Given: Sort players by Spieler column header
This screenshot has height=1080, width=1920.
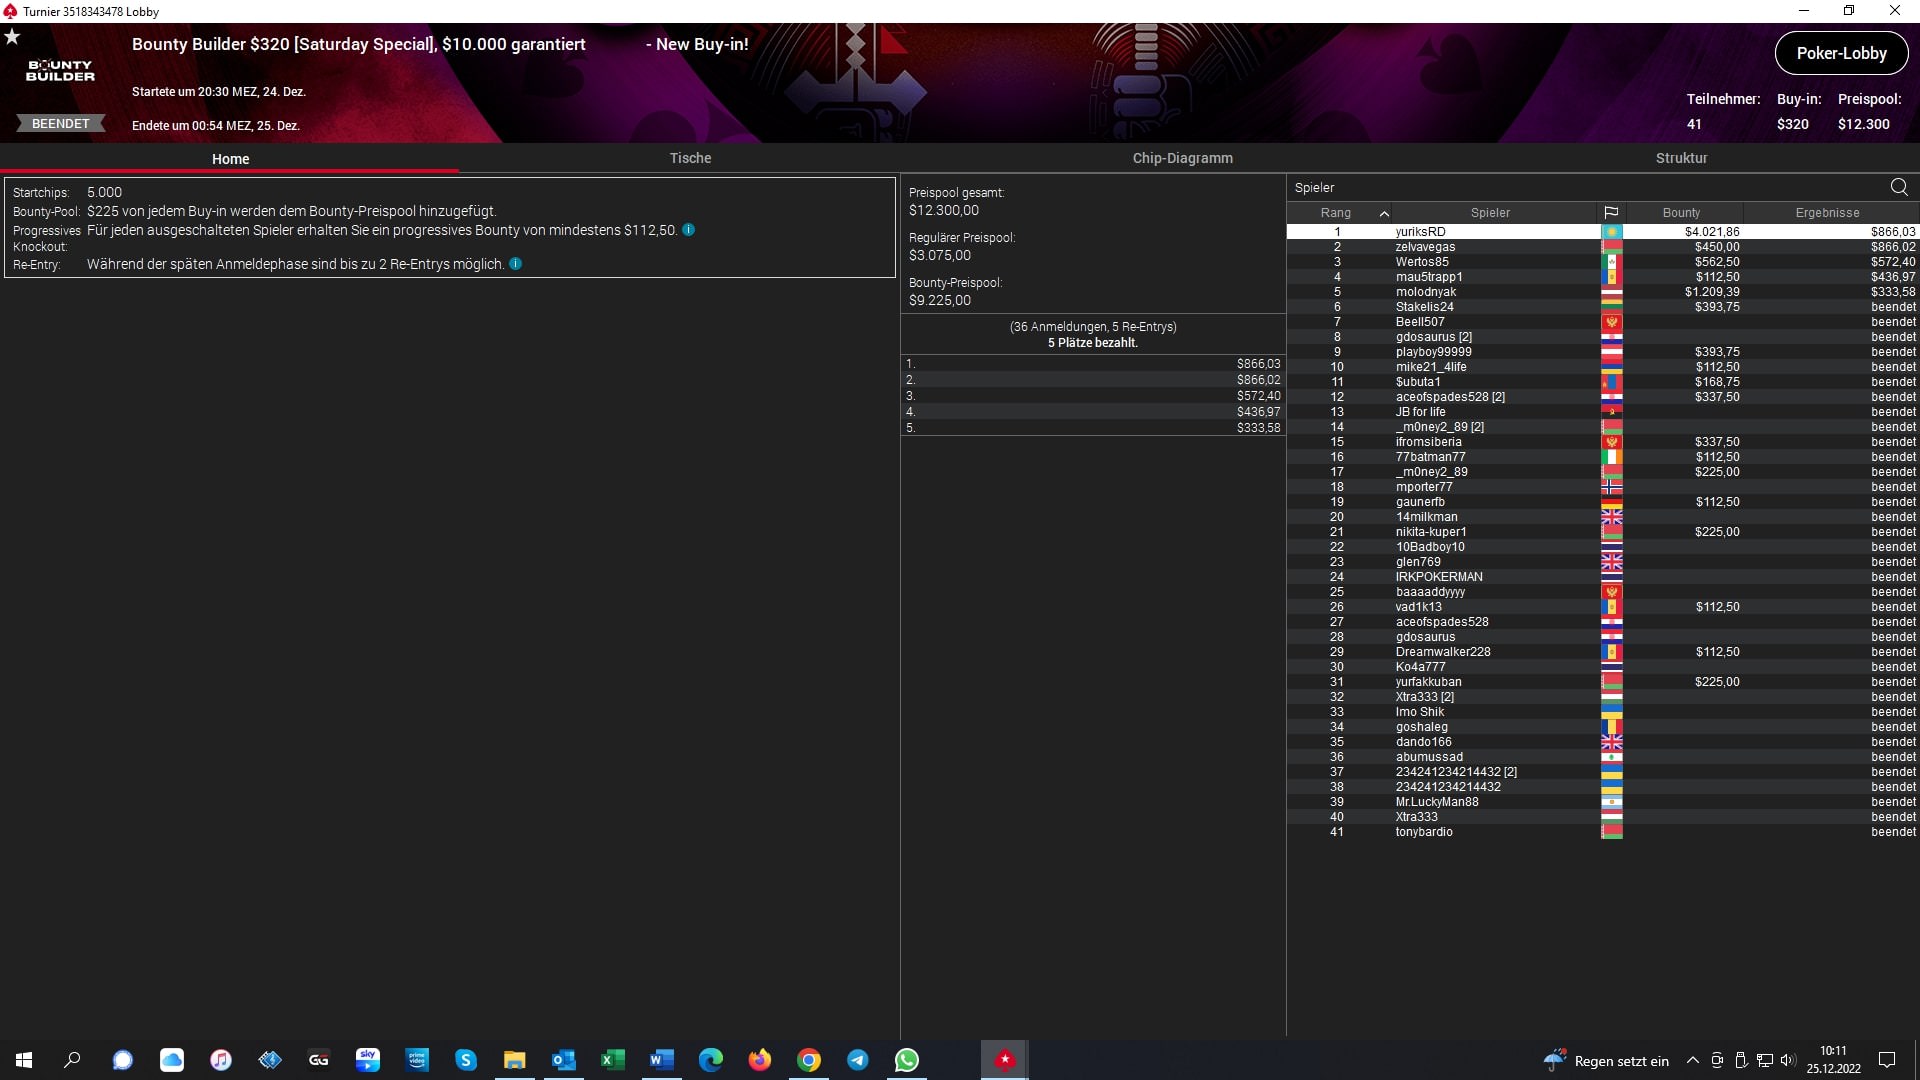Looking at the screenshot, I should [x=1489, y=213].
